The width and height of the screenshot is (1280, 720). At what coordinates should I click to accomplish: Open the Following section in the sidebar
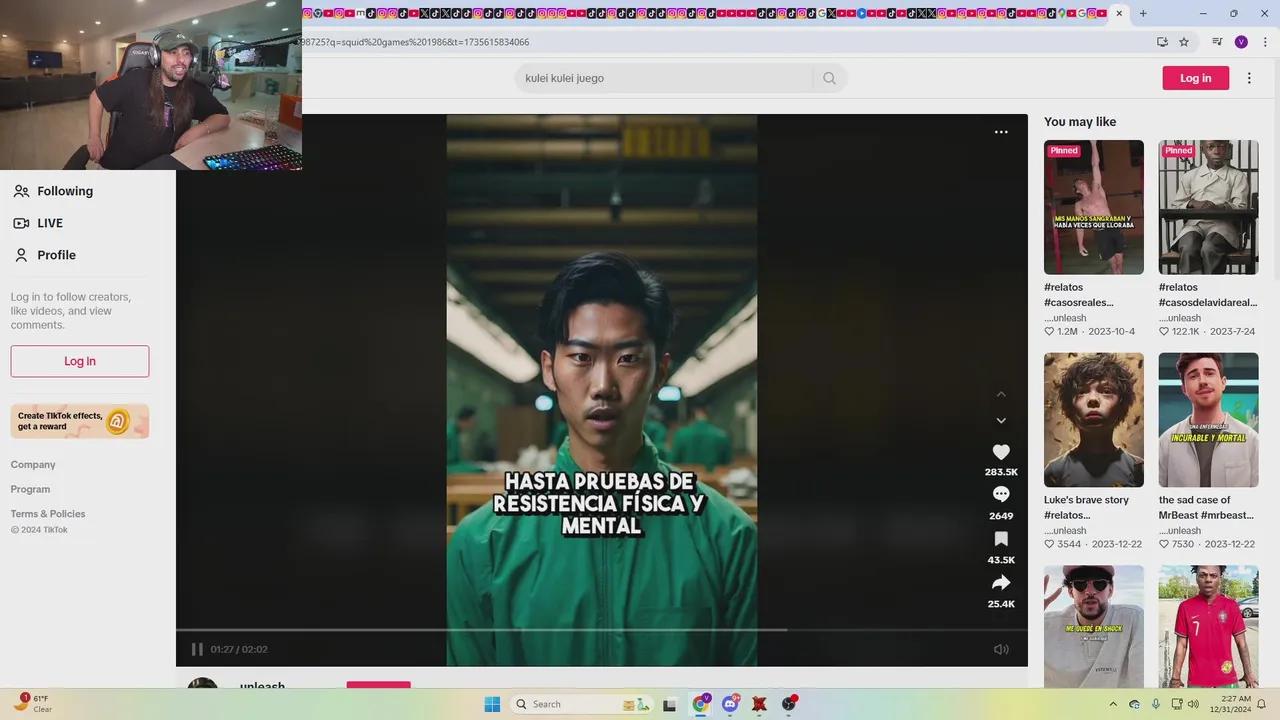click(64, 191)
